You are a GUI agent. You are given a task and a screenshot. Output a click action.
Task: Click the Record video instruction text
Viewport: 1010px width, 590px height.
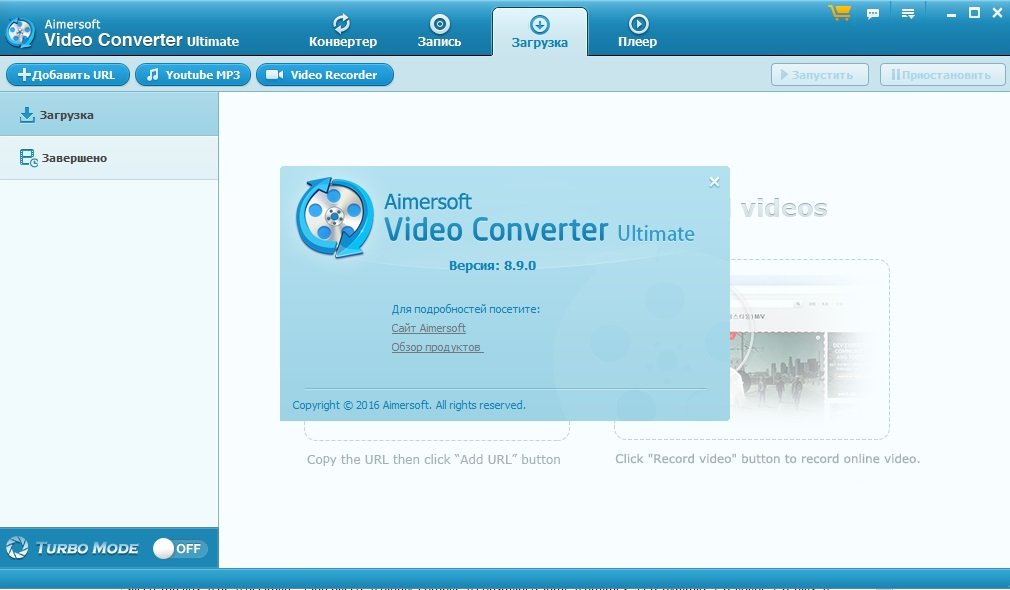coord(767,459)
